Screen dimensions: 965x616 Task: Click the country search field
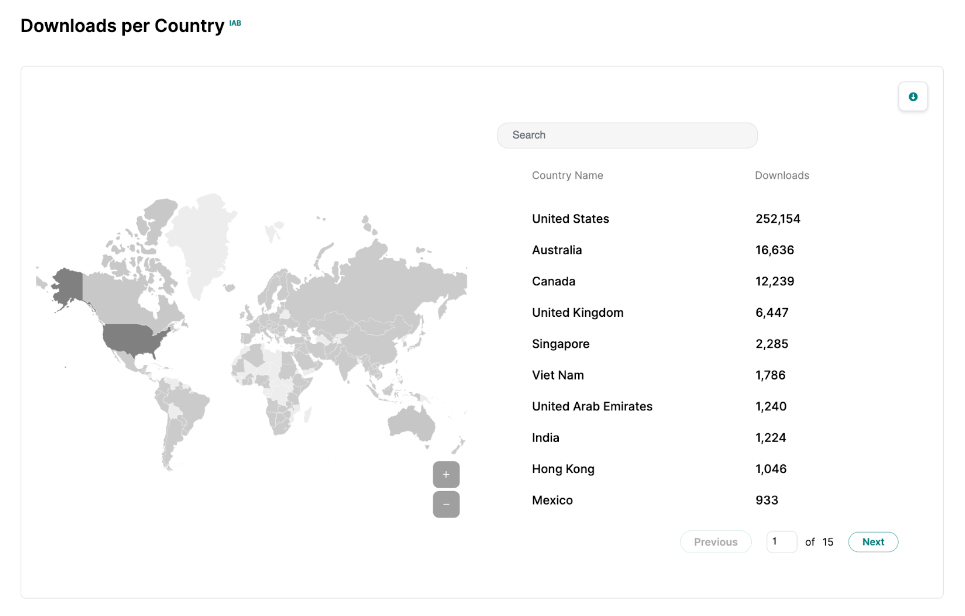click(x=627, y=135)
